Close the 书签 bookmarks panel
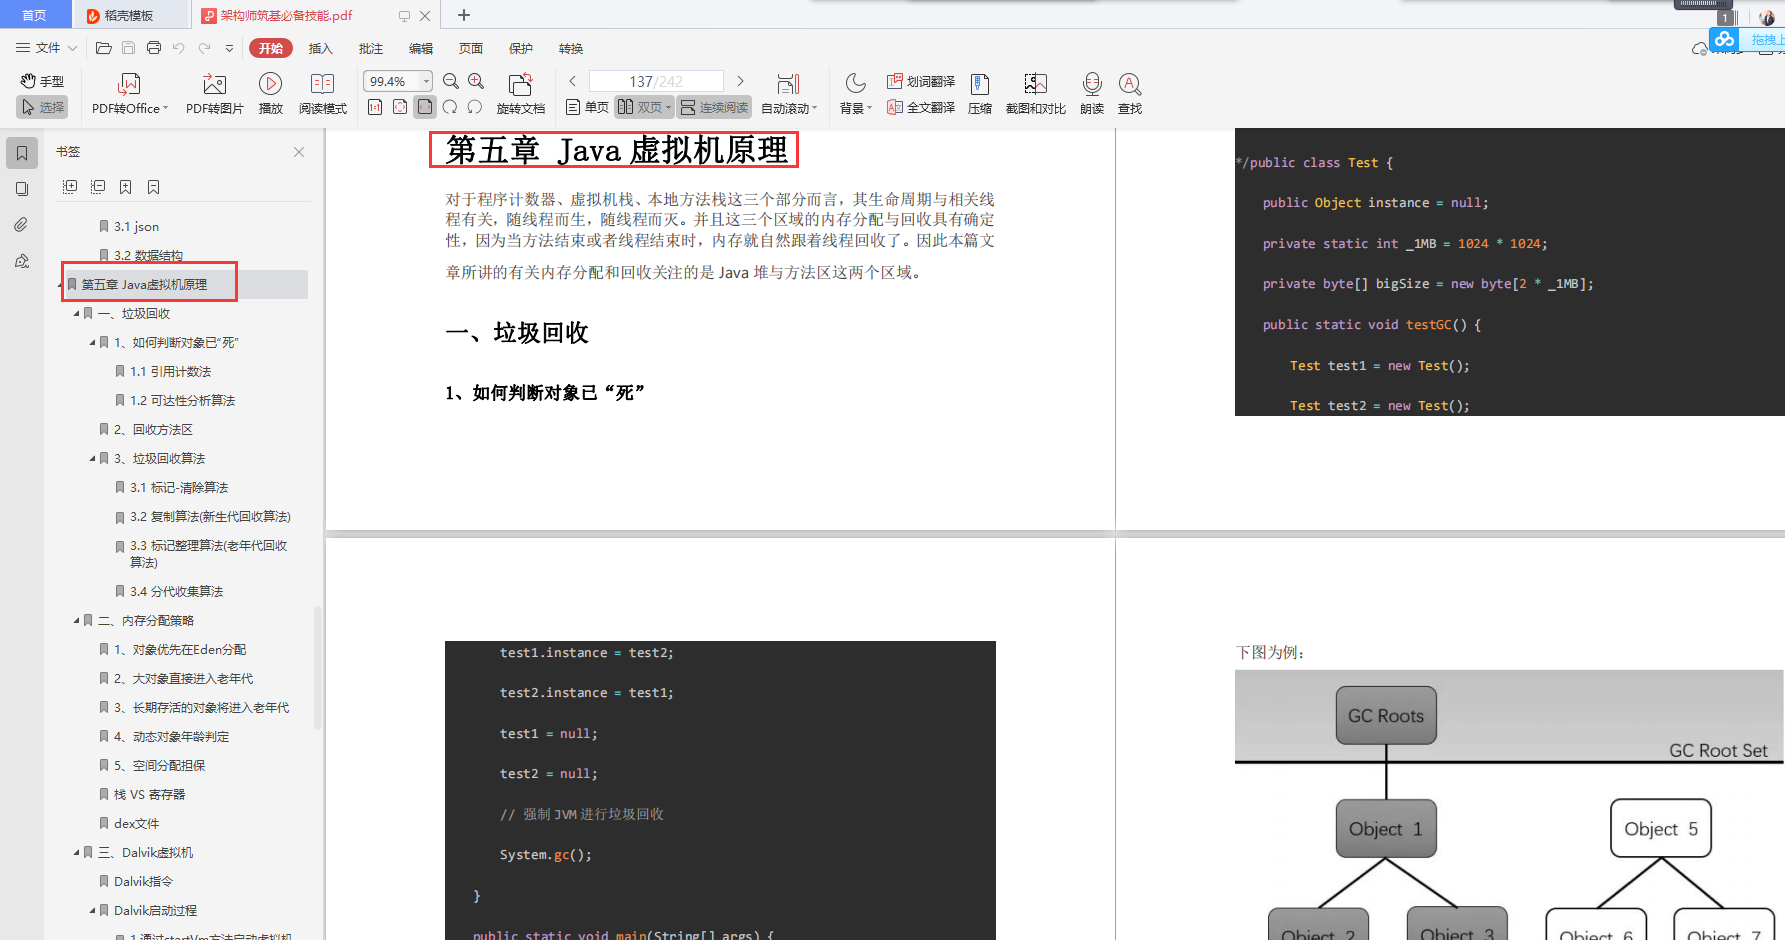This screenshot has height=940, width=1785. pos(299,152)
